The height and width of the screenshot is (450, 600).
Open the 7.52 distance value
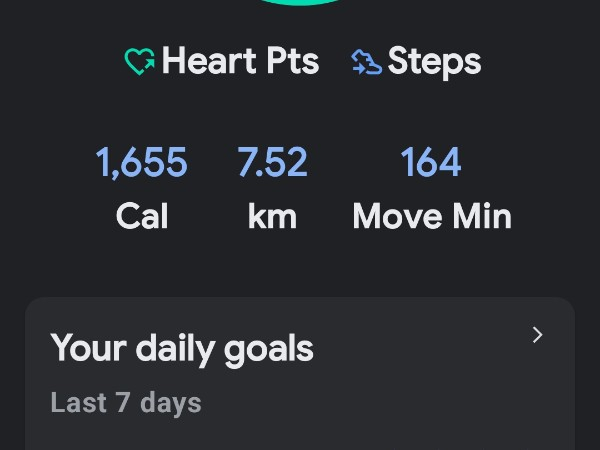pyautogui.click(x=272, y=162)
